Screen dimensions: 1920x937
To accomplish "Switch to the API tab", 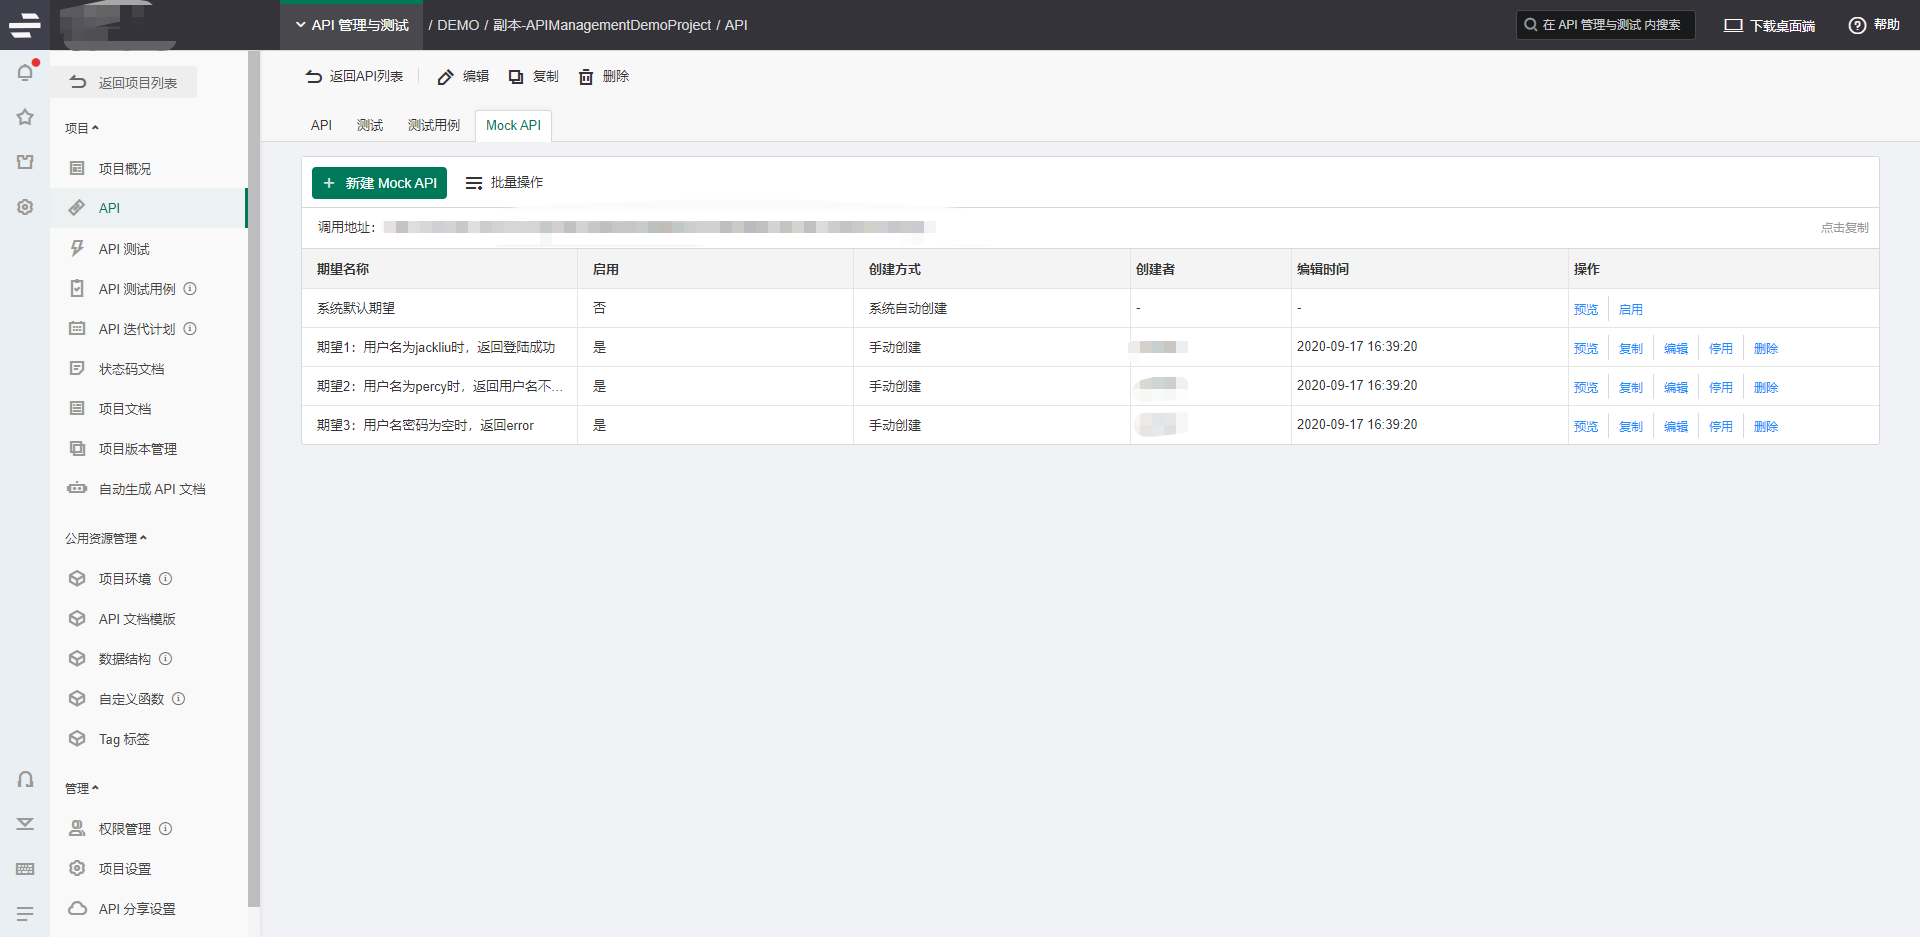I will pos(321,125).
